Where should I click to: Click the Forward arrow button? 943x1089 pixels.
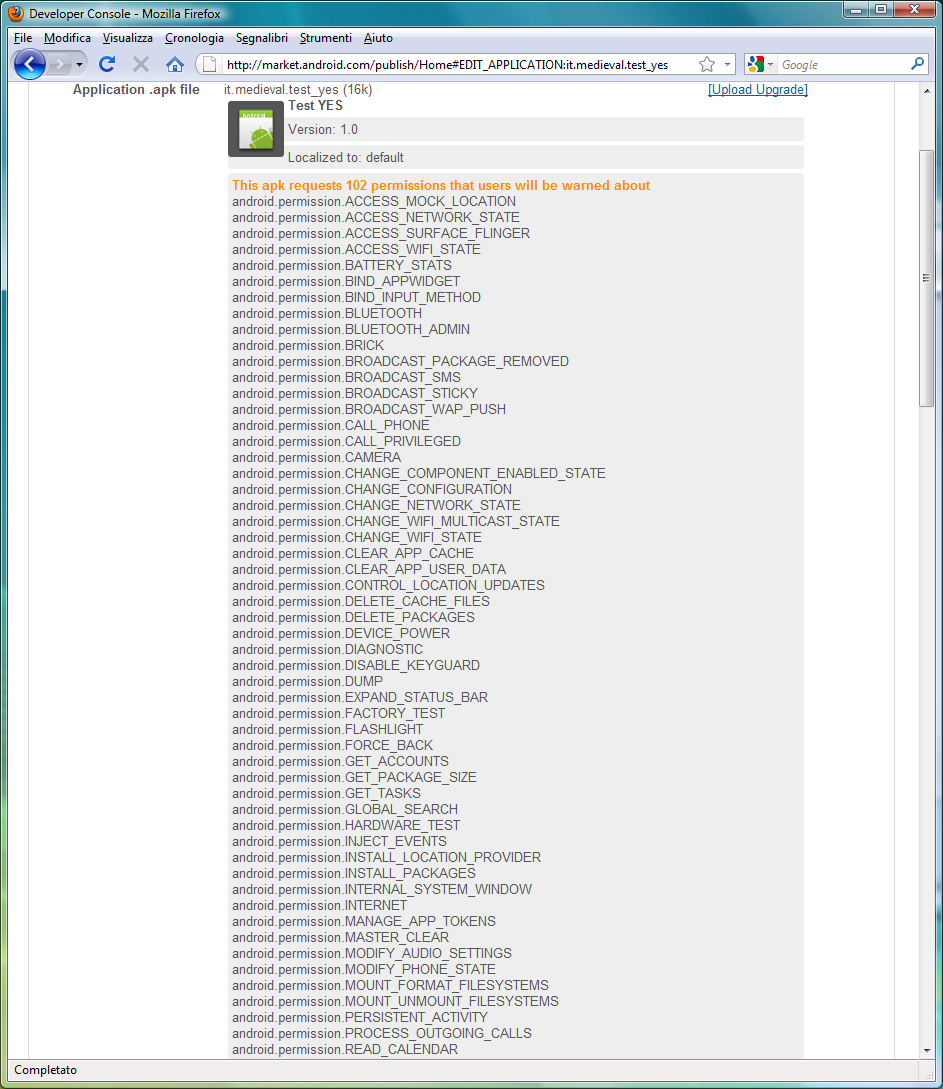tap(60, 65)
